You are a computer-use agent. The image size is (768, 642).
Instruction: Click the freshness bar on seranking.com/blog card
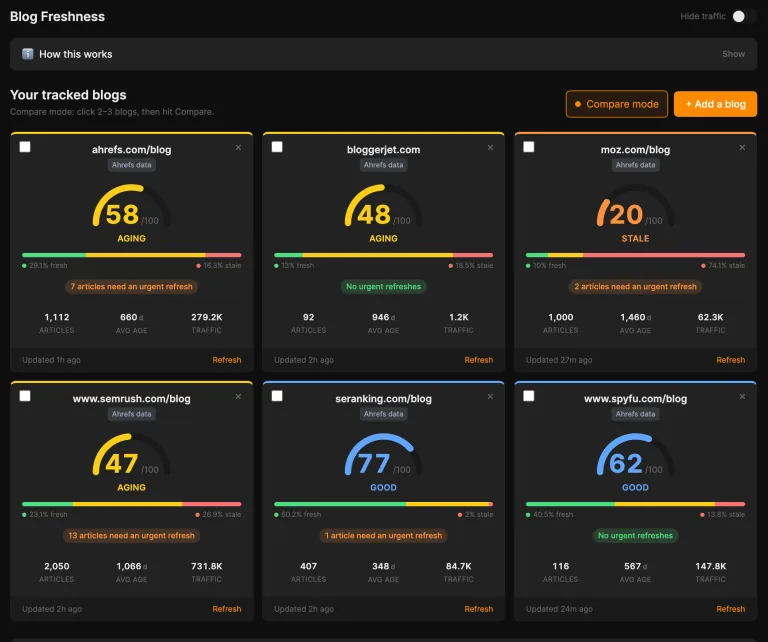[x=384, y=504]
